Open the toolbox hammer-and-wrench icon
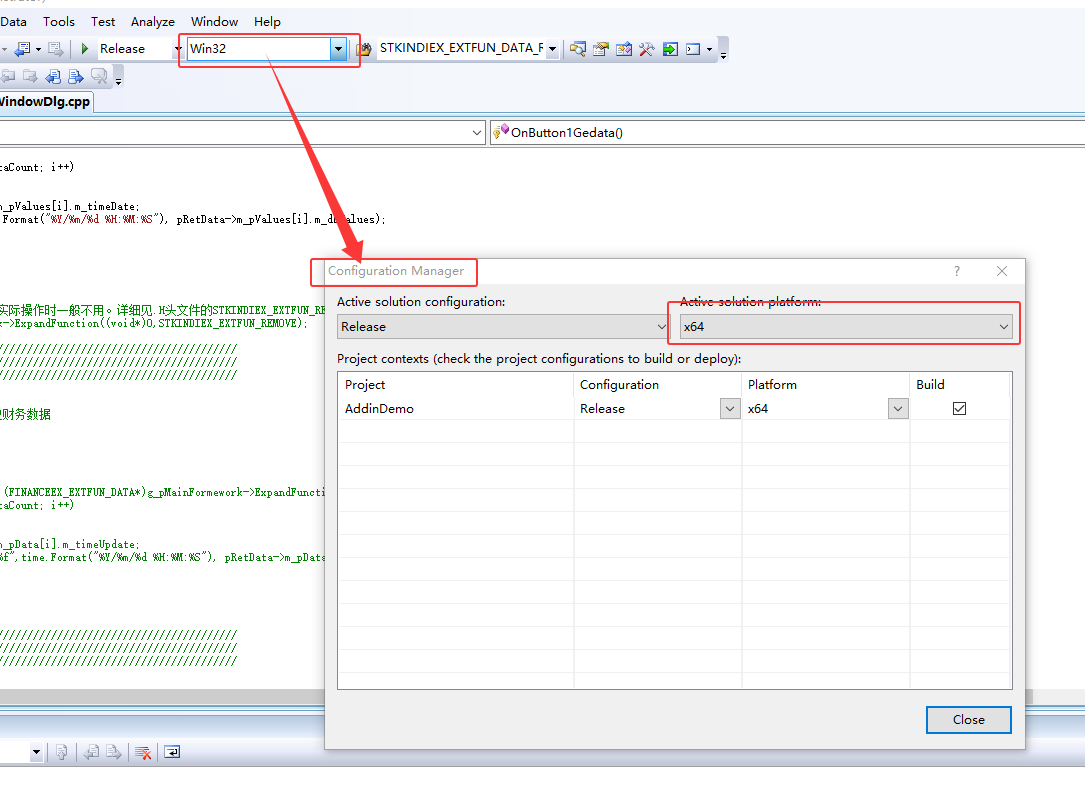Viewport: 1085px width, 807px height. 646,48
